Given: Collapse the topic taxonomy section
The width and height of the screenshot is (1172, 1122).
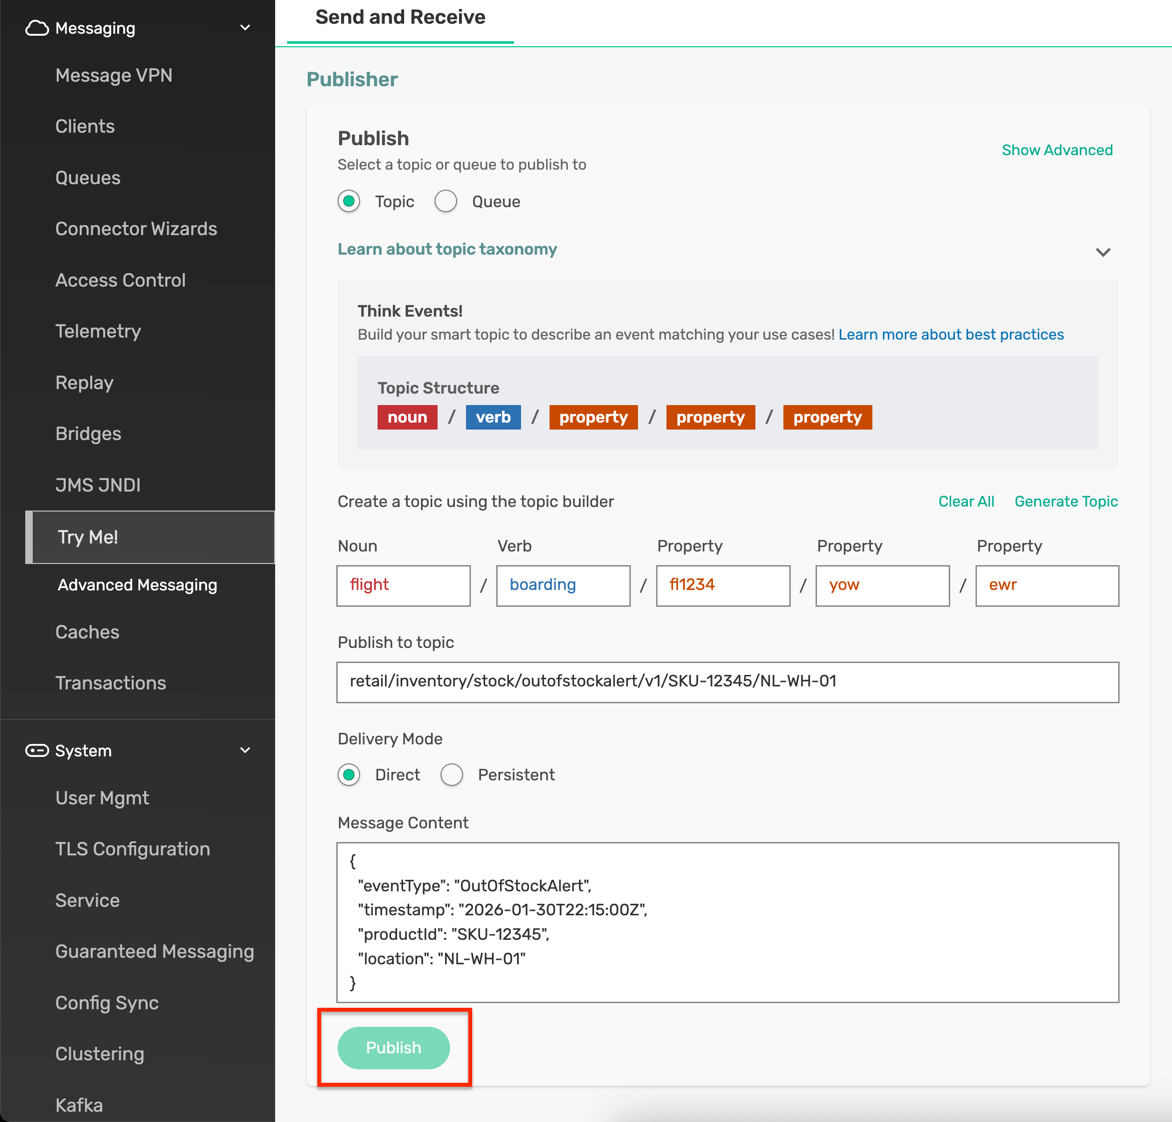Looking at the screenshot, I should click(x=1102, y=252).
